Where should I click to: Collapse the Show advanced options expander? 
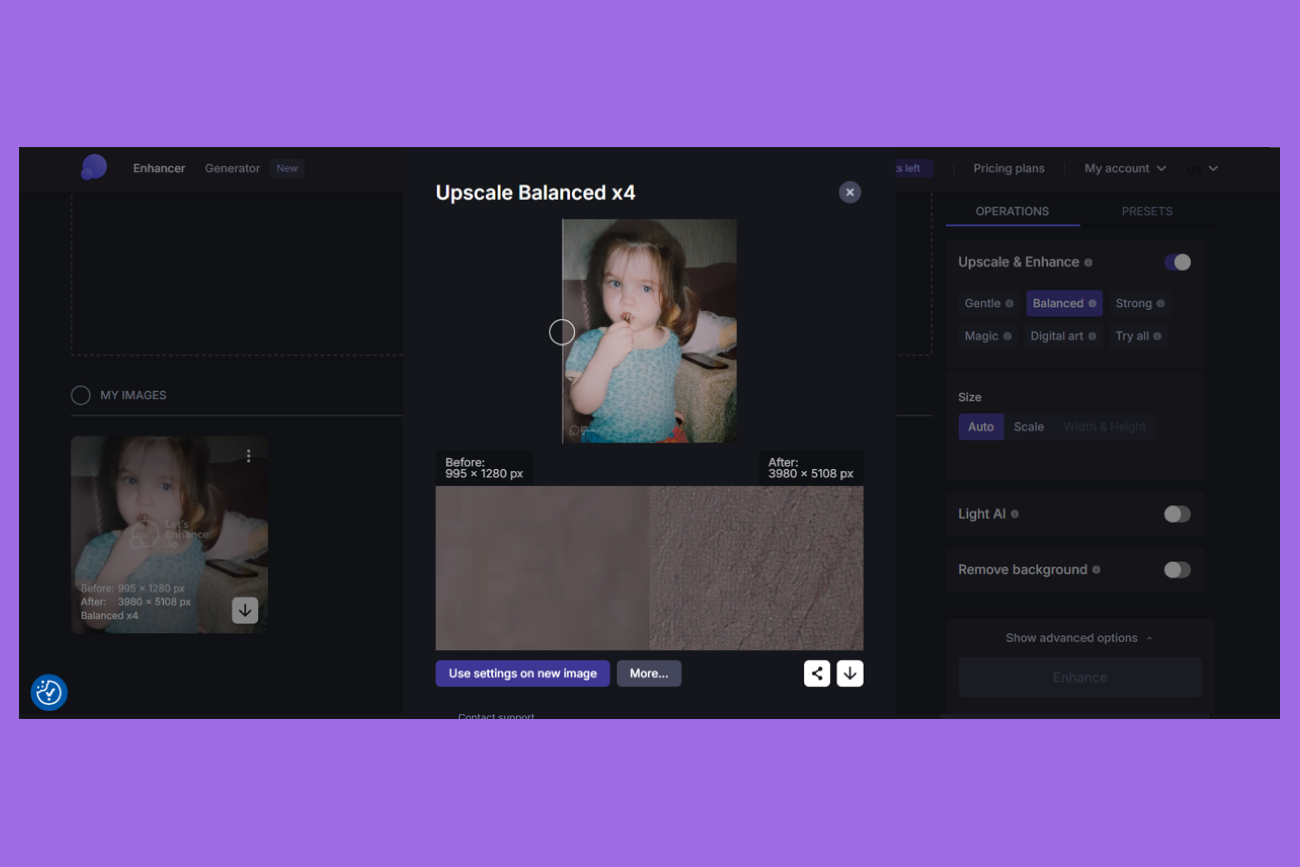click(x=1079, y=638)
